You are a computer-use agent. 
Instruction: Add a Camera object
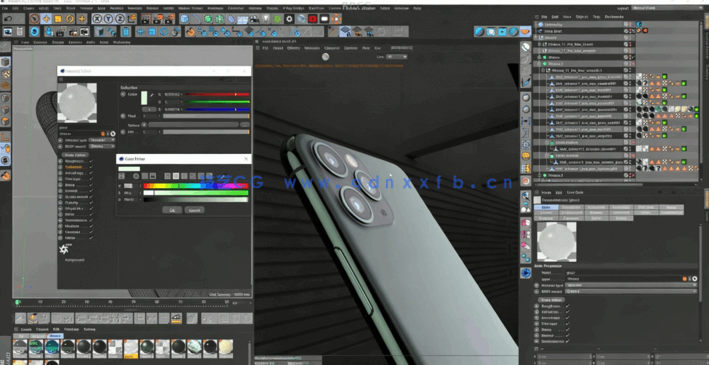pyautogui.click(x=254, y=19)
